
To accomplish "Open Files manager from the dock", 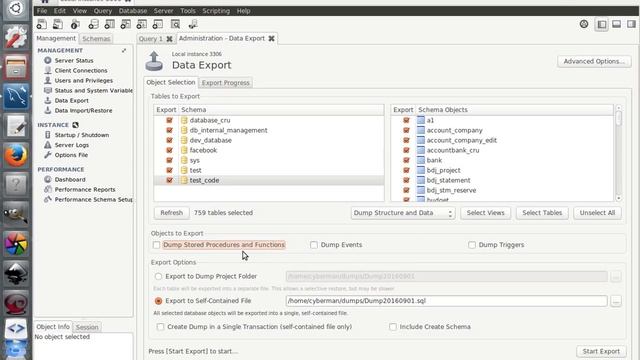I will 16,67.
